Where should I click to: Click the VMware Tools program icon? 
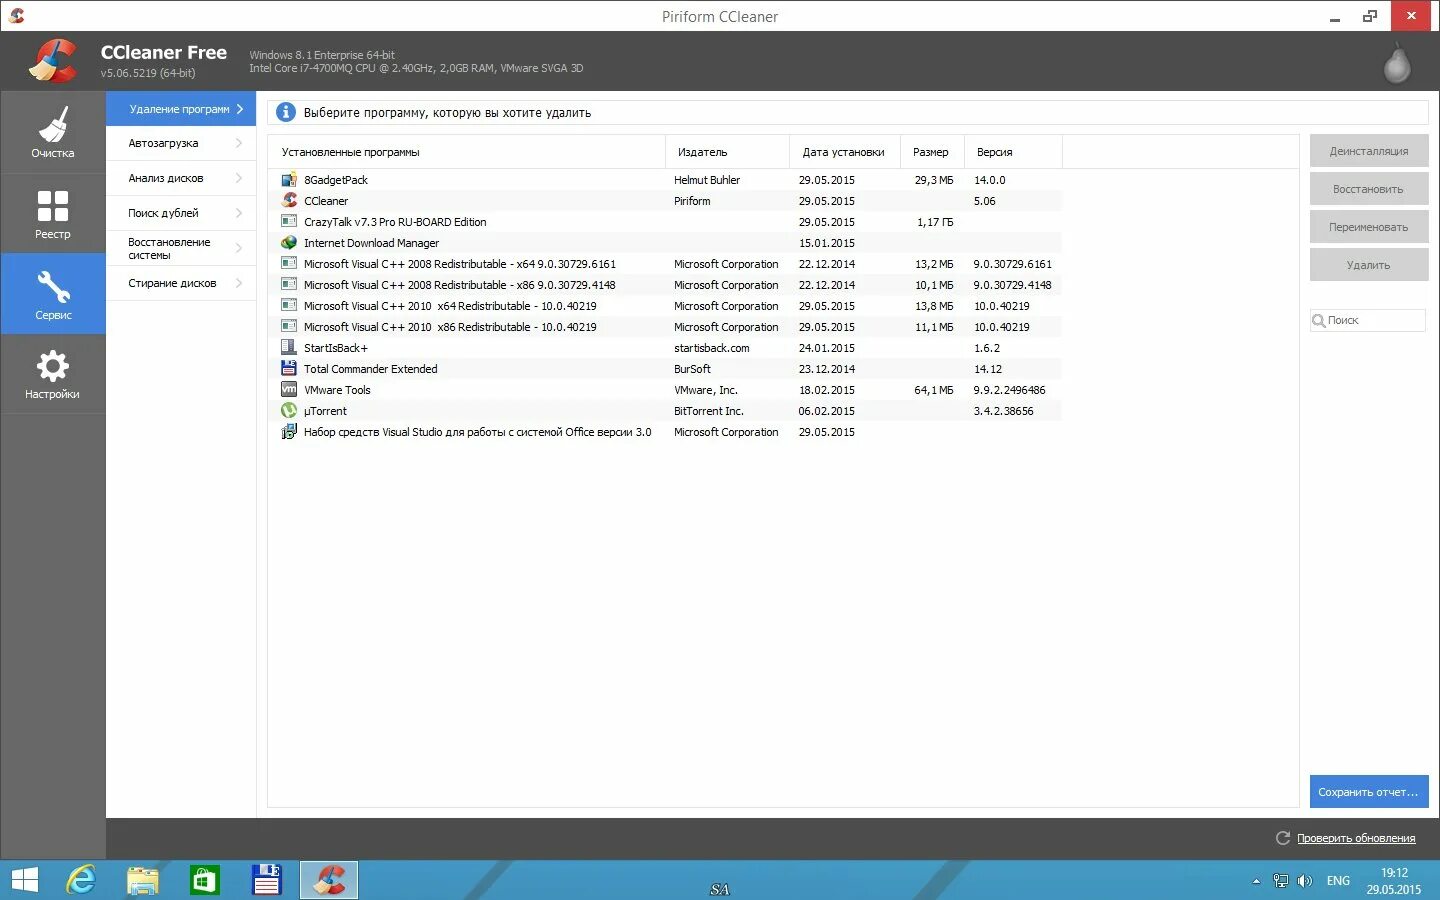coord(289,390)
